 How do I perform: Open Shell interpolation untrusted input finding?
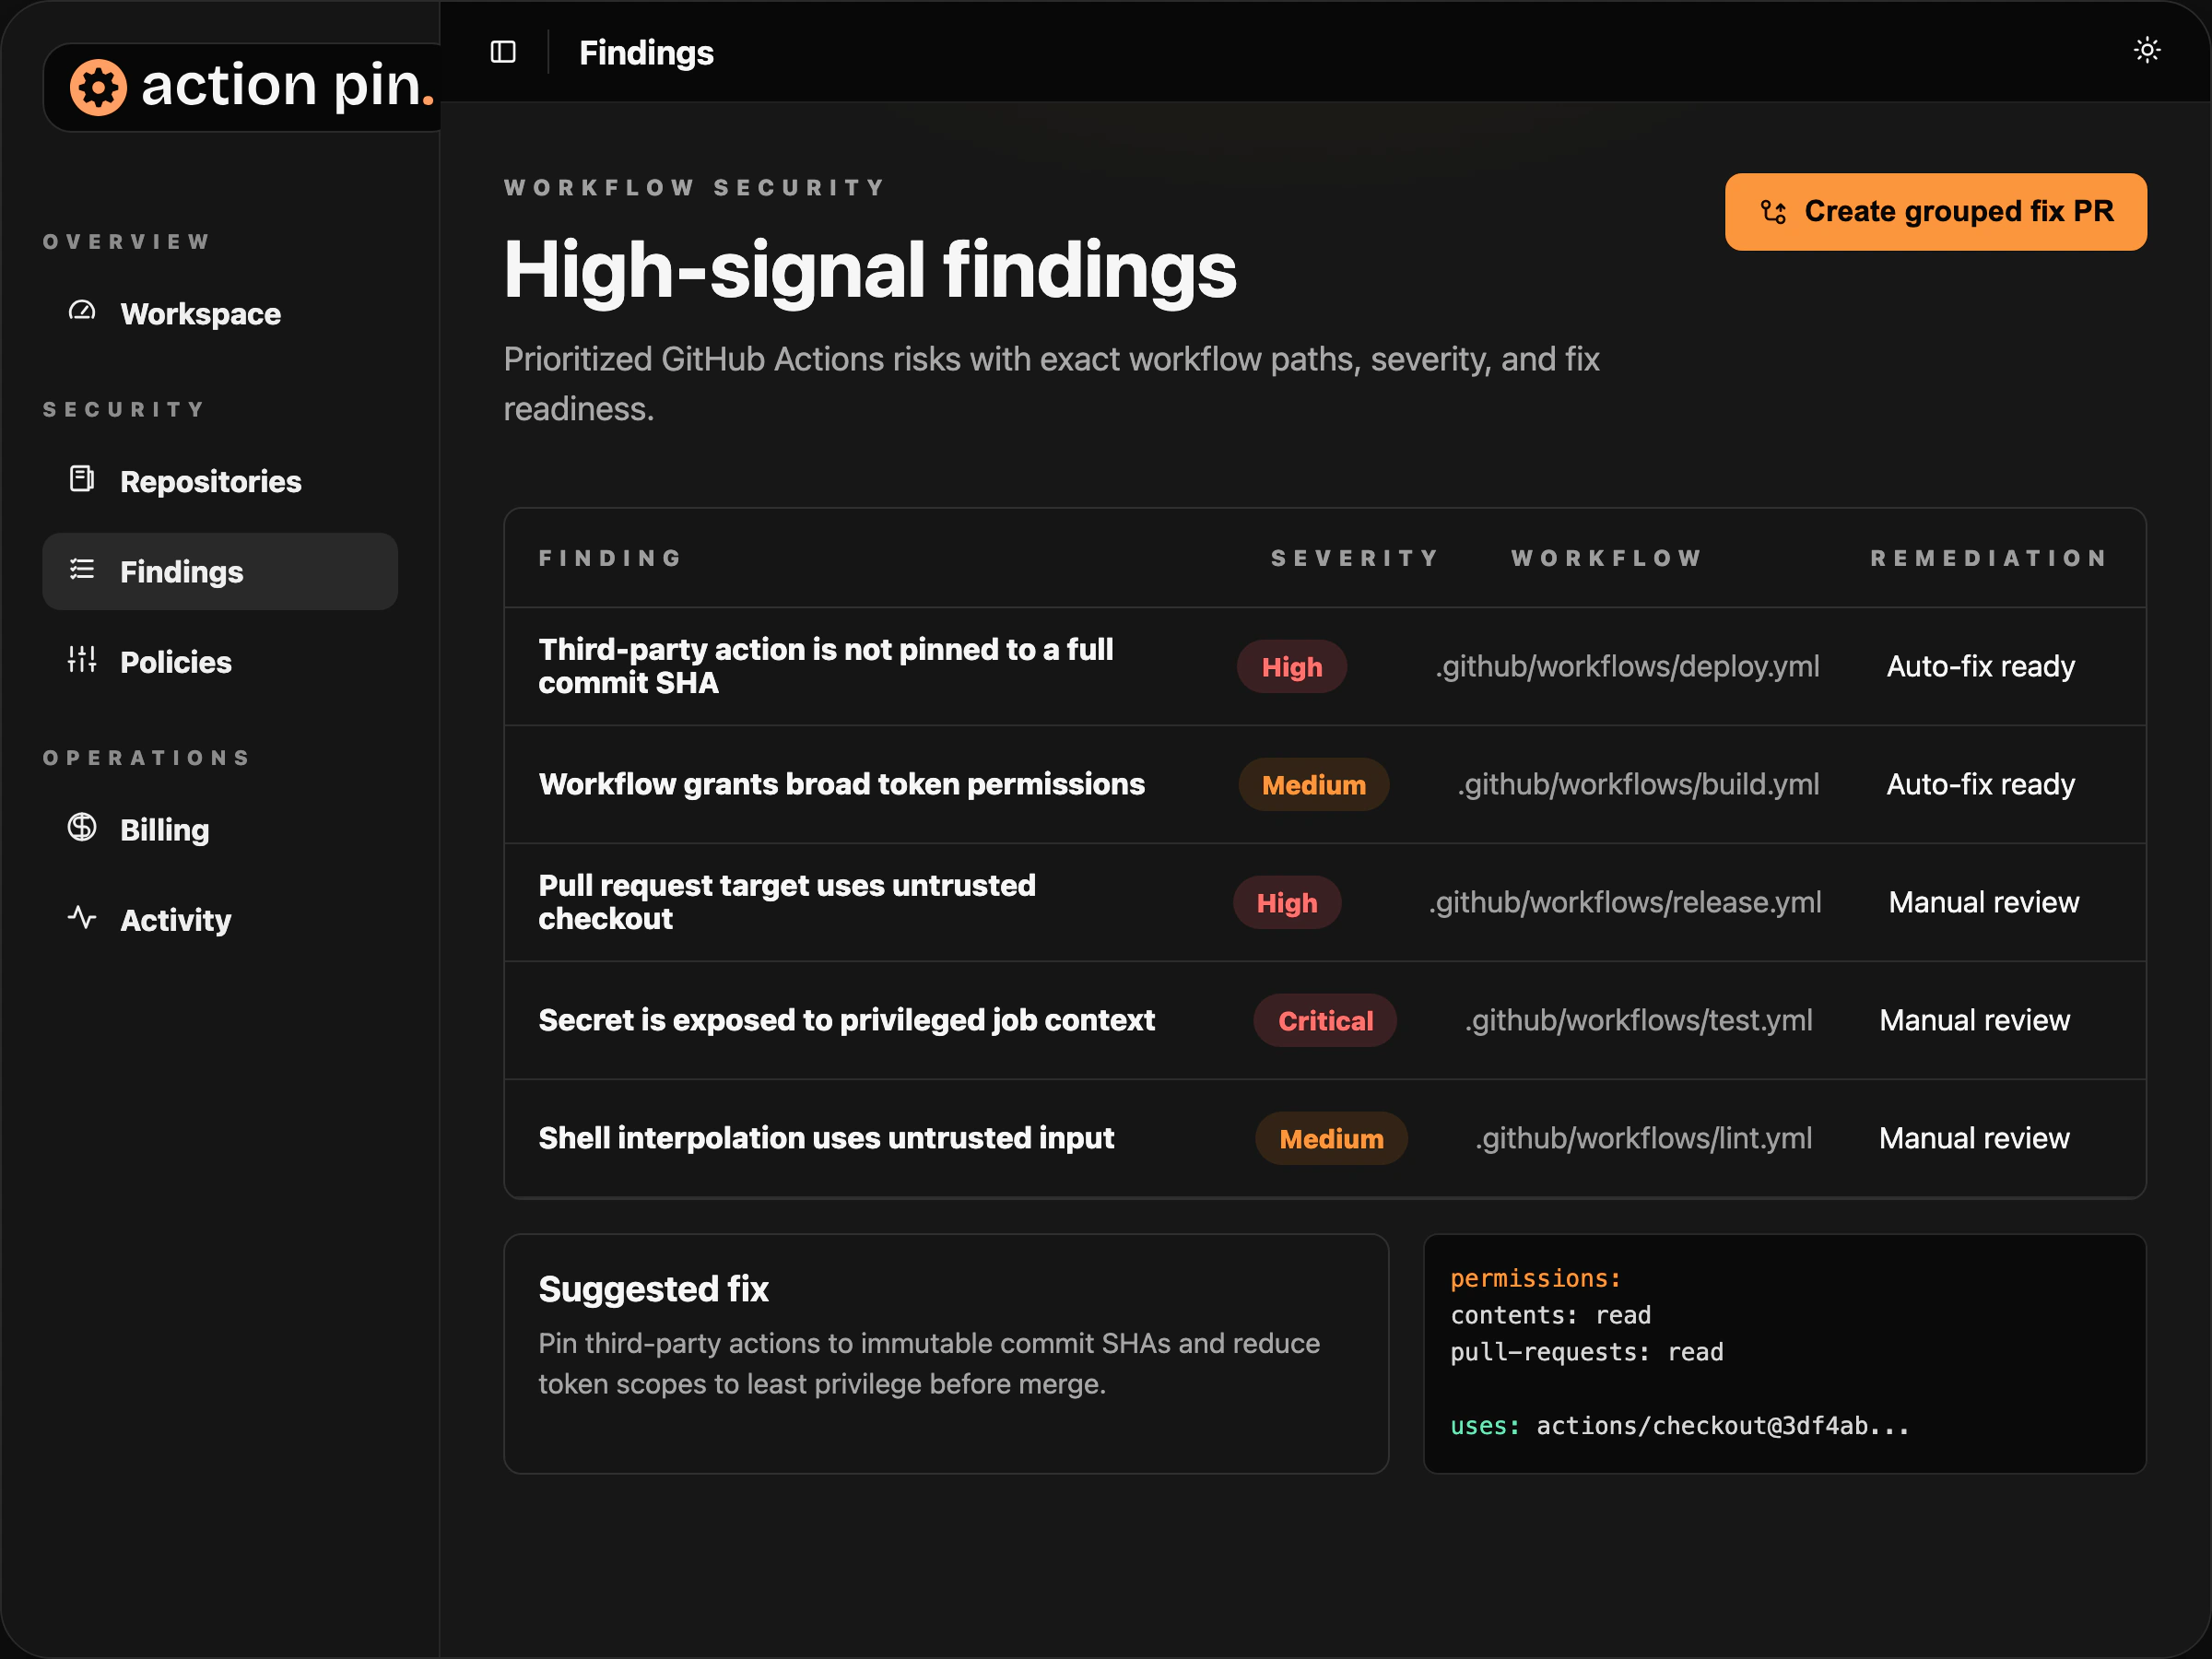coord(826,1138)
